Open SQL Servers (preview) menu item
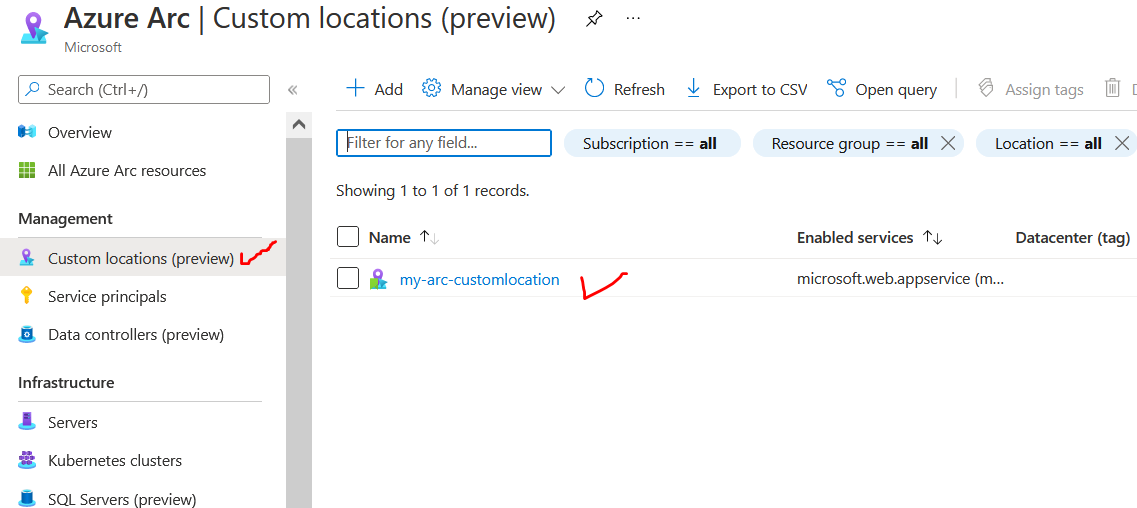Image resolution: width=1137 pixels, height=508 pixels. 122,499
